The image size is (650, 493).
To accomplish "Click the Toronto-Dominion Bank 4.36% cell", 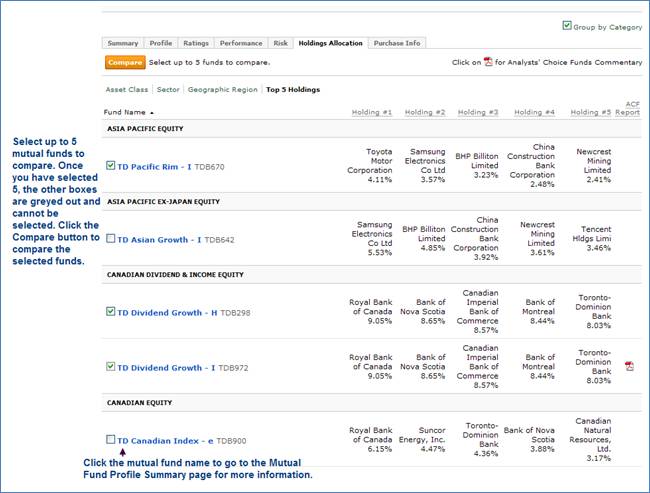I will click(480, 440).
